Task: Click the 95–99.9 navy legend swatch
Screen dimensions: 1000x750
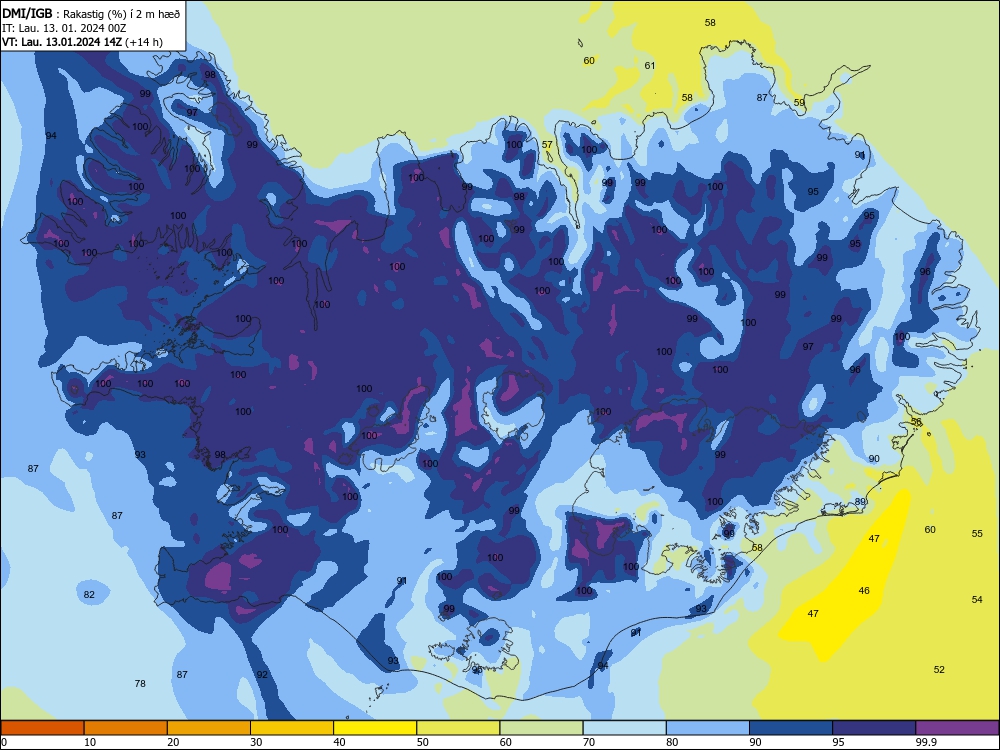Action: 874,728
